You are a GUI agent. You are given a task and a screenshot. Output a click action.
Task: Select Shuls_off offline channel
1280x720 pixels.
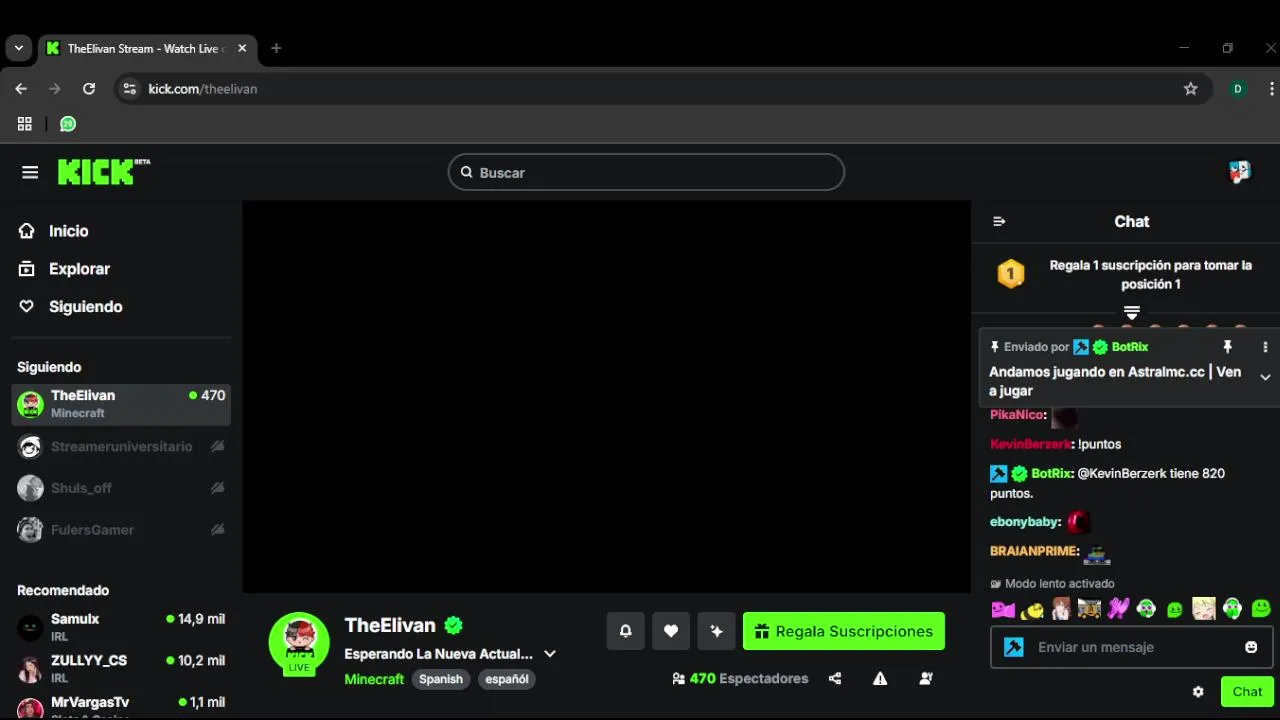pyautogui.click(x=121, y=488)
